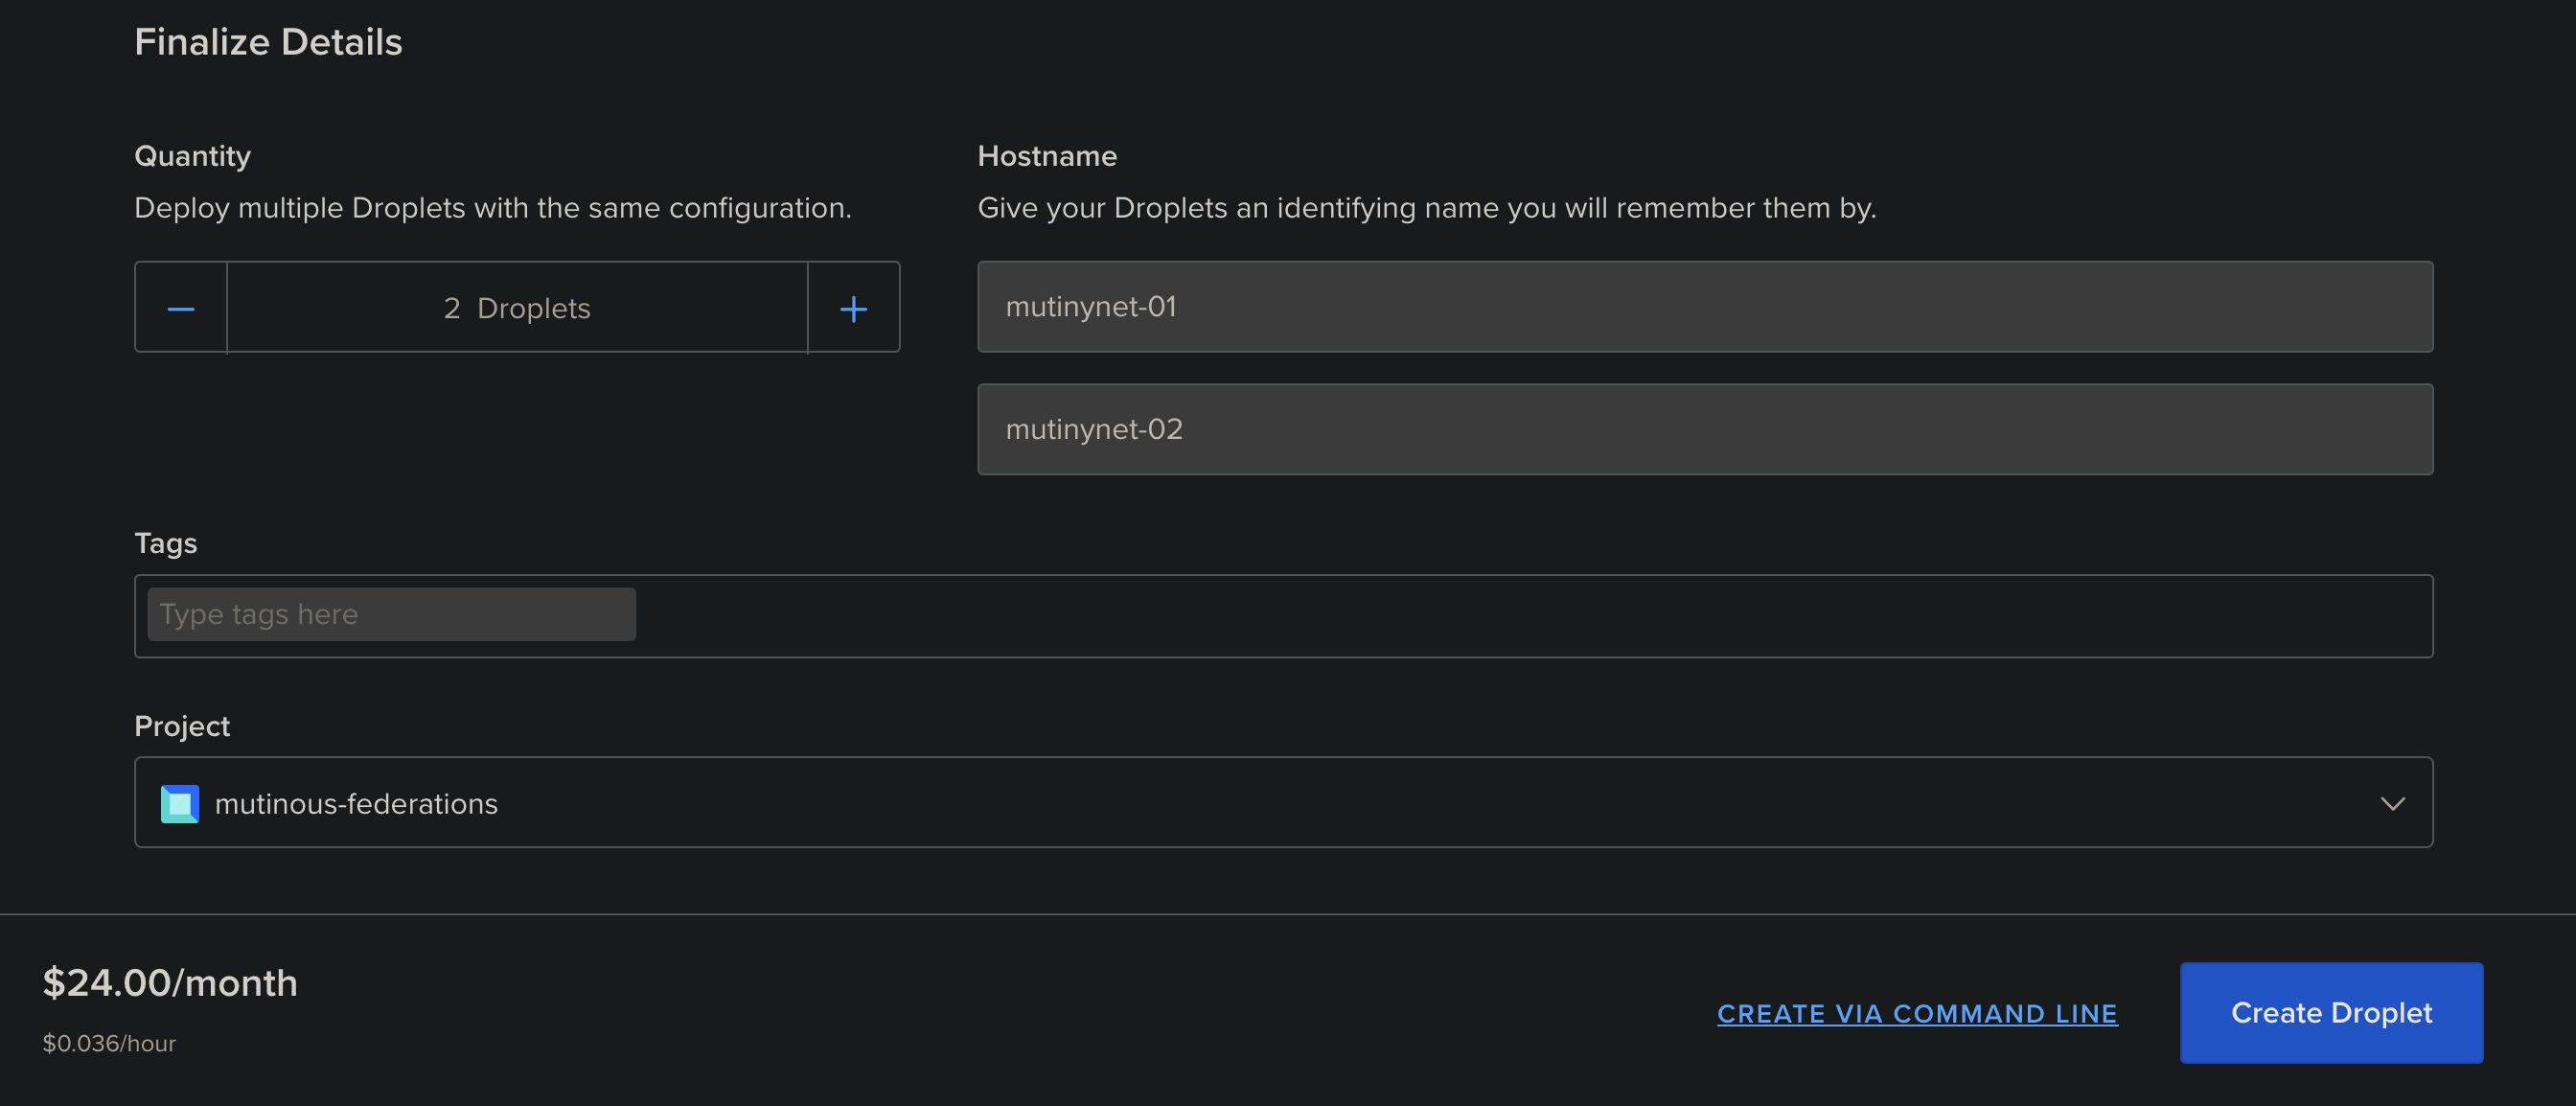
Task: Decrease droplet quantity with minus button
Action: (x=181, y=307)
